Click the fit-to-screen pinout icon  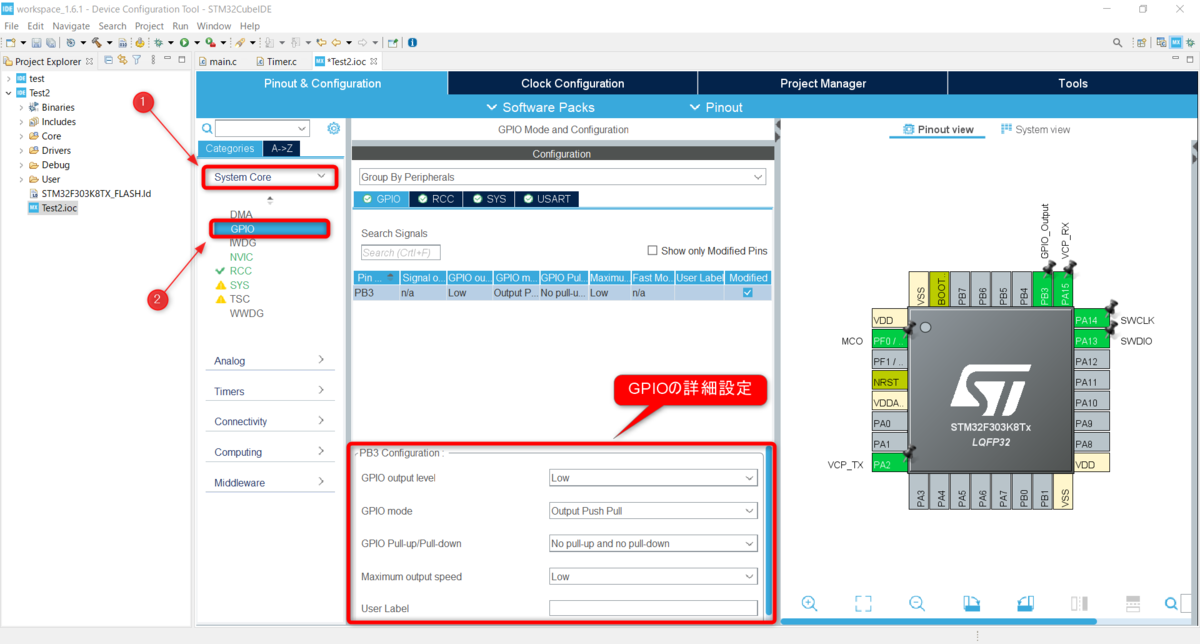(x=864, y=603)
